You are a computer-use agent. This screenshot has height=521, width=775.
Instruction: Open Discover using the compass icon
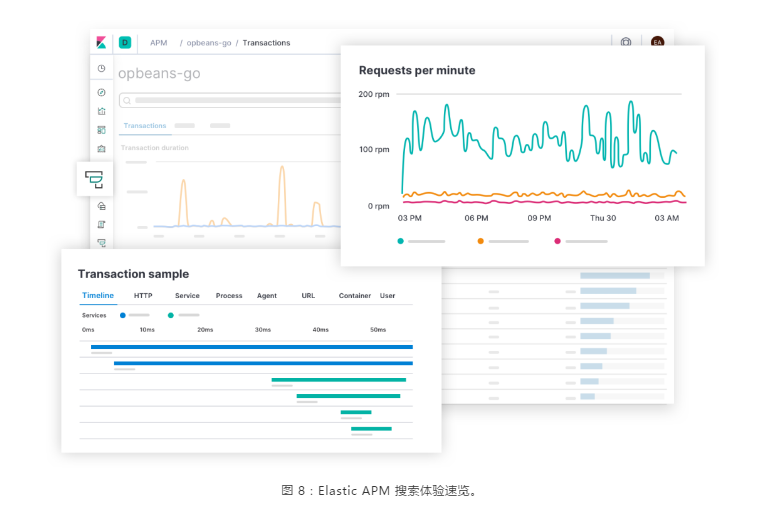click(101, 92)
